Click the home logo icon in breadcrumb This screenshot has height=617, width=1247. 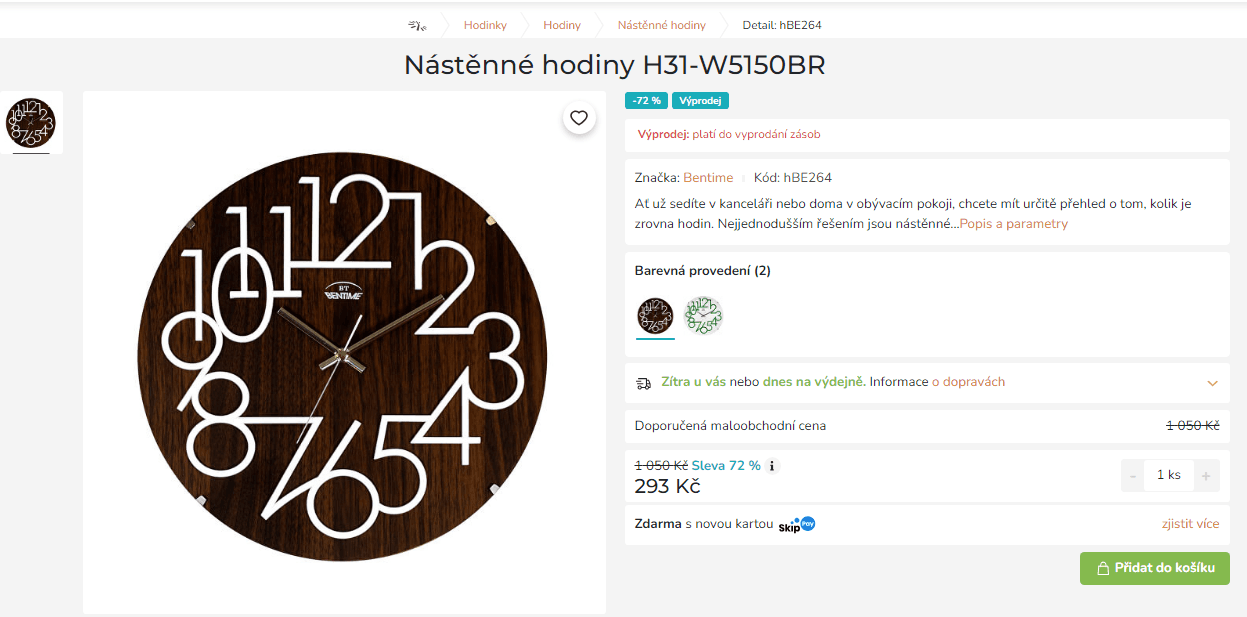417,25
